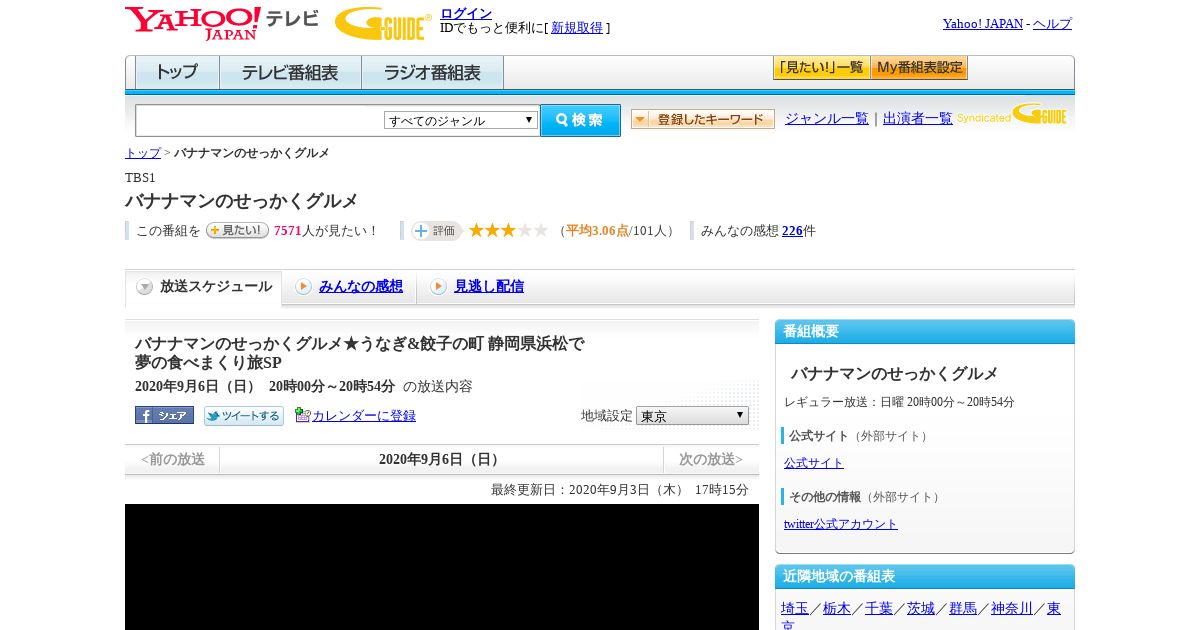
Task: Click the 2020年9月6日(日) date bar text
Action: point(441,460)
